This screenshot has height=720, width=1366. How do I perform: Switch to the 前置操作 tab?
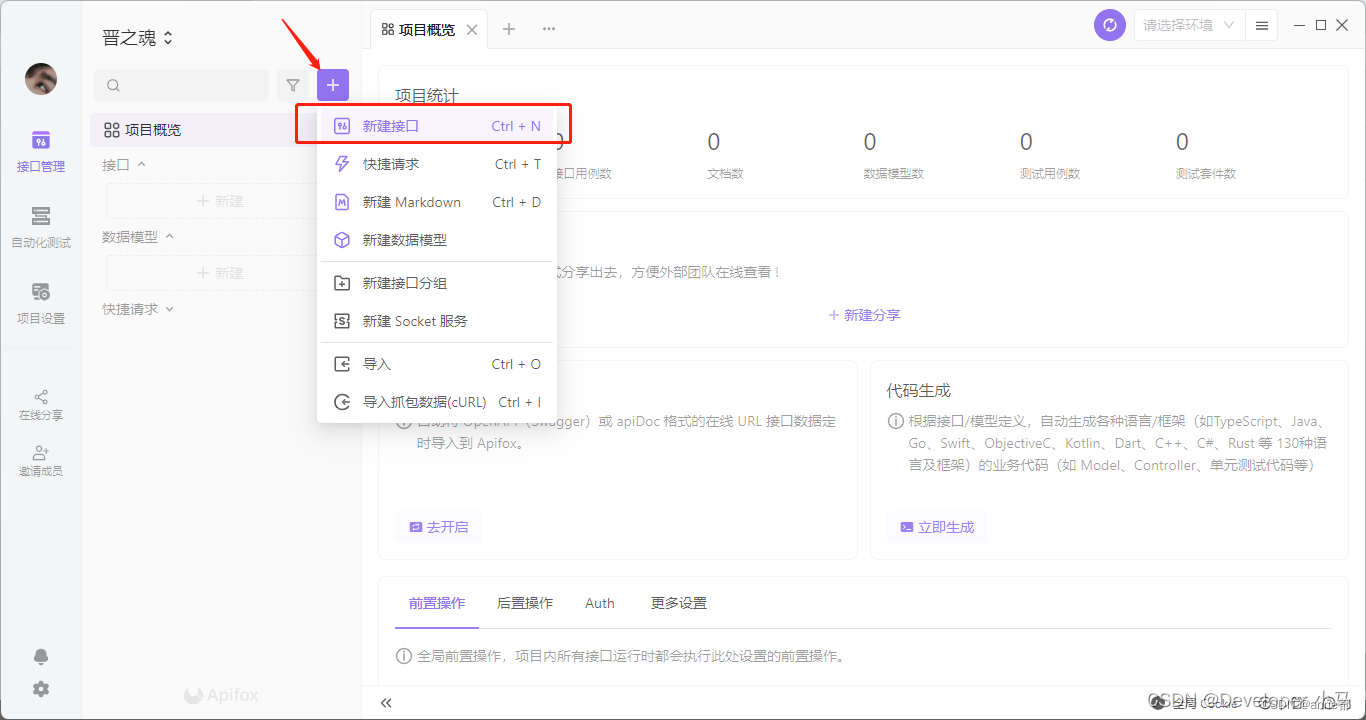437,603
